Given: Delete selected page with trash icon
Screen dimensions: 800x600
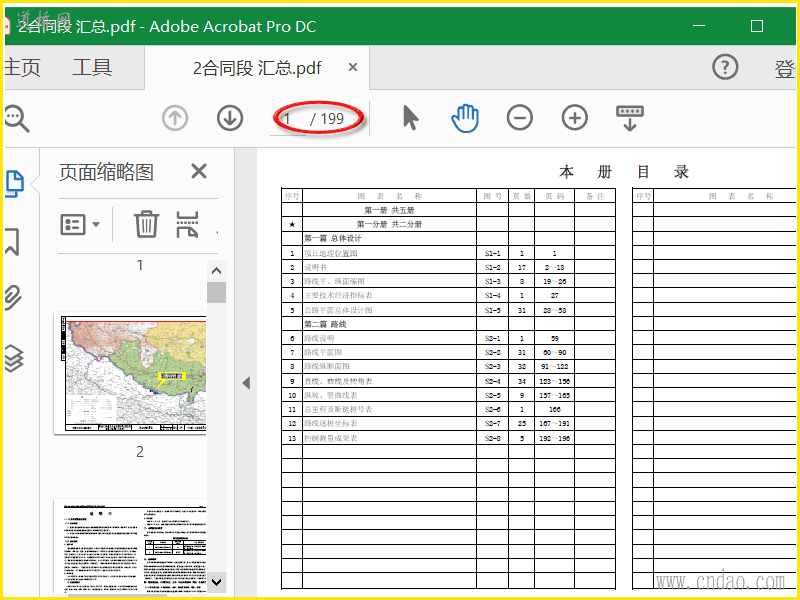Looking at the screenshot, I should point(146,224).
